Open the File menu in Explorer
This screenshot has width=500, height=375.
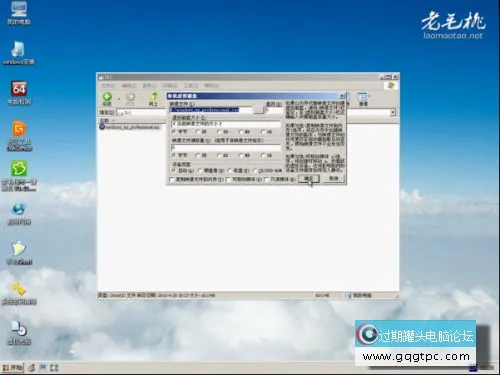click(x=108, y=86)
